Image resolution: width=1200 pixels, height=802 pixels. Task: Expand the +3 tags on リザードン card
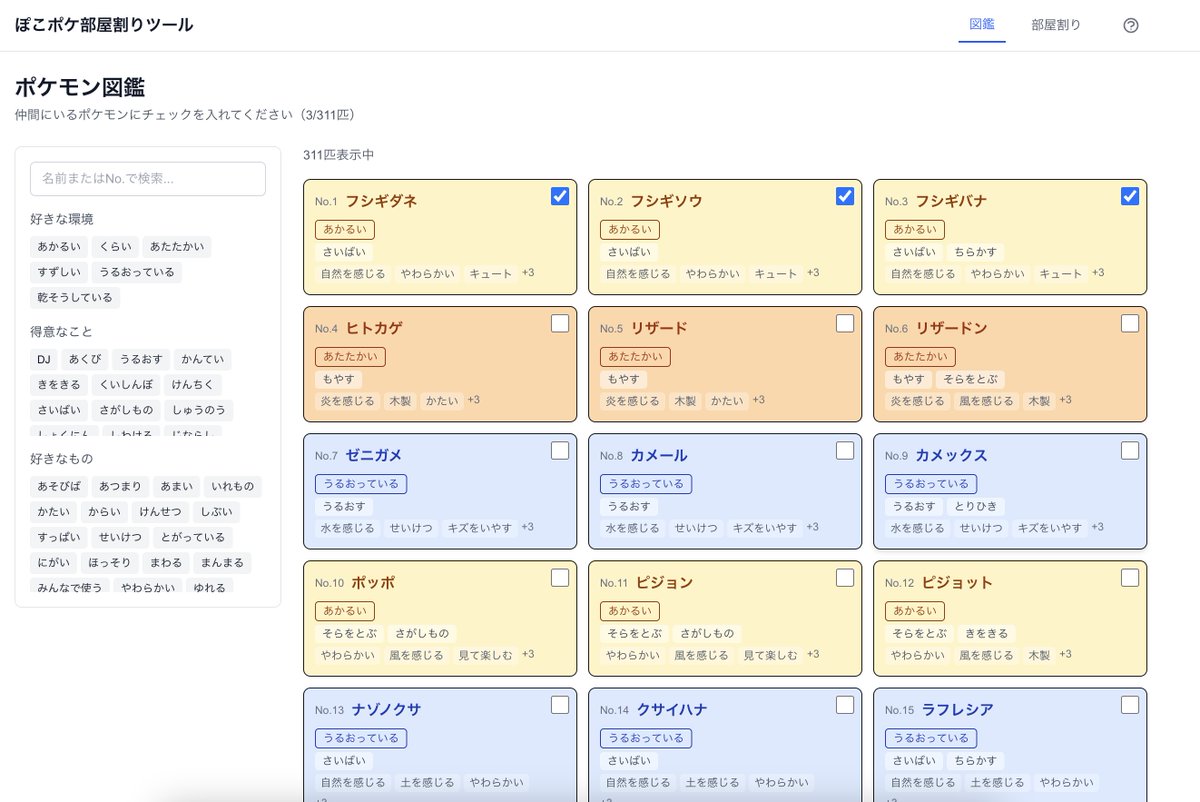coord(1065,400)
